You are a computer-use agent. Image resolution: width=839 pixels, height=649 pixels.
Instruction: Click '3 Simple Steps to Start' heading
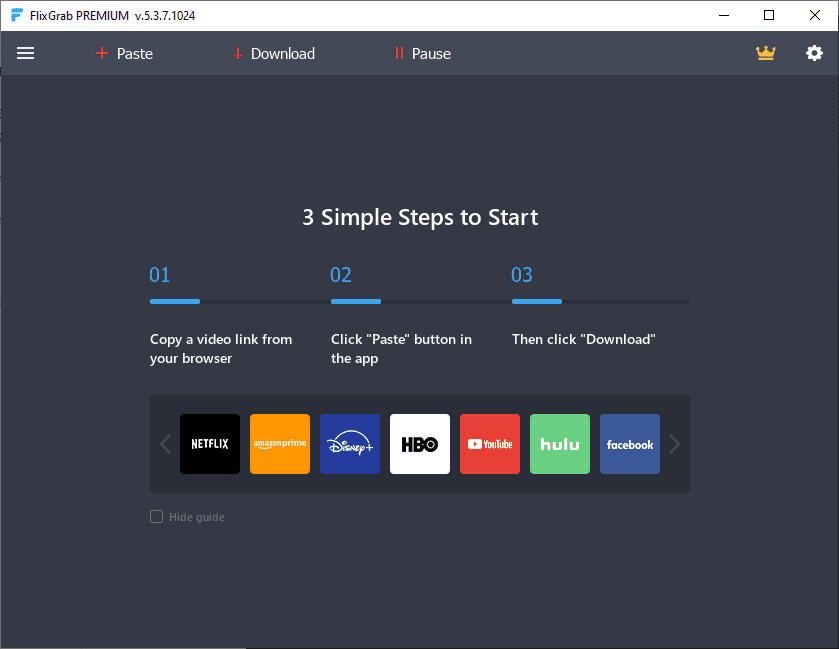(420, 217)
